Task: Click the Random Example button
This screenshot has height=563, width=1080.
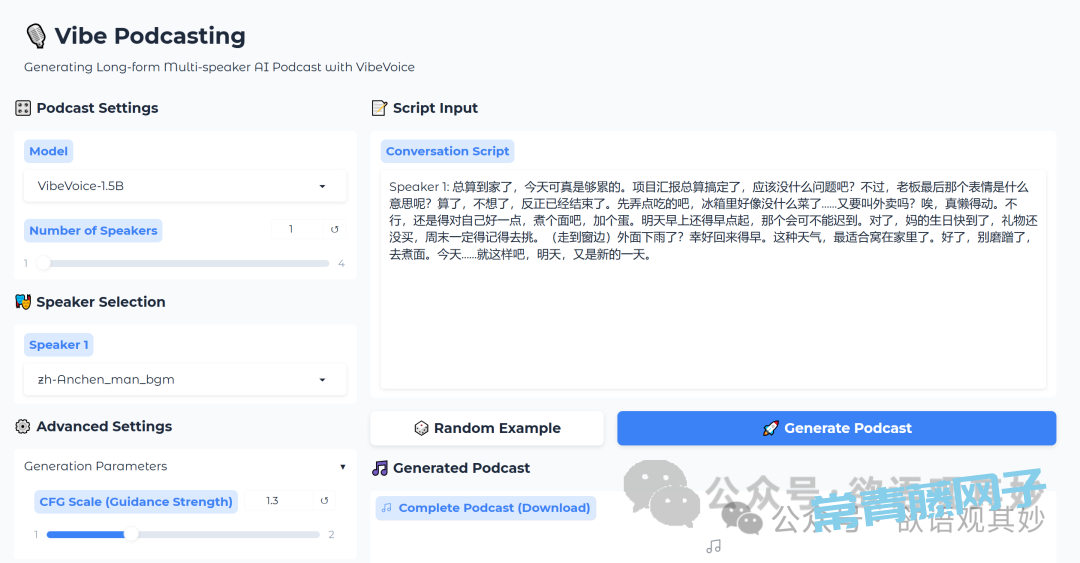Action: pyautogui.click(x=487, y=428)
